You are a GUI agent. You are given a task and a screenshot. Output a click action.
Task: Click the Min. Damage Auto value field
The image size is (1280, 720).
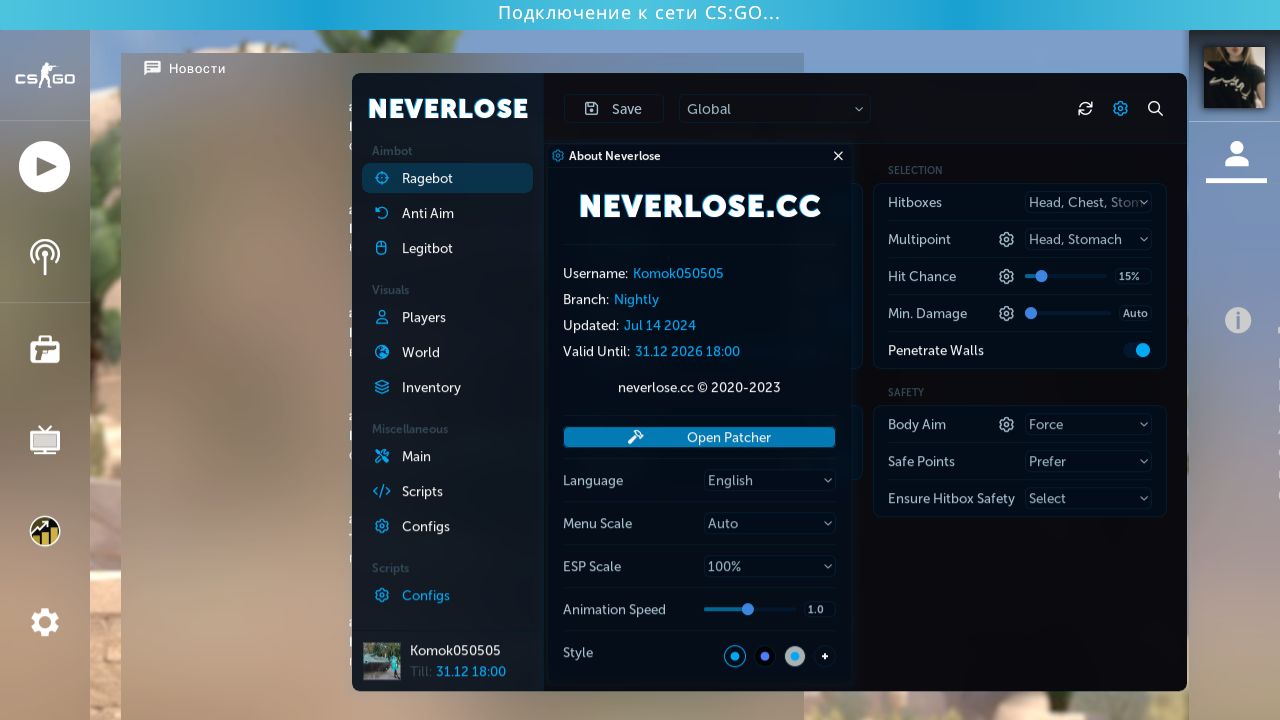1135,314
